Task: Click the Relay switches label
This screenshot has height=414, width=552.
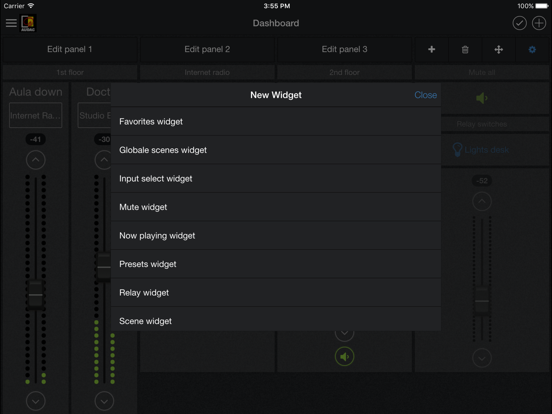Action: (482, 124)
